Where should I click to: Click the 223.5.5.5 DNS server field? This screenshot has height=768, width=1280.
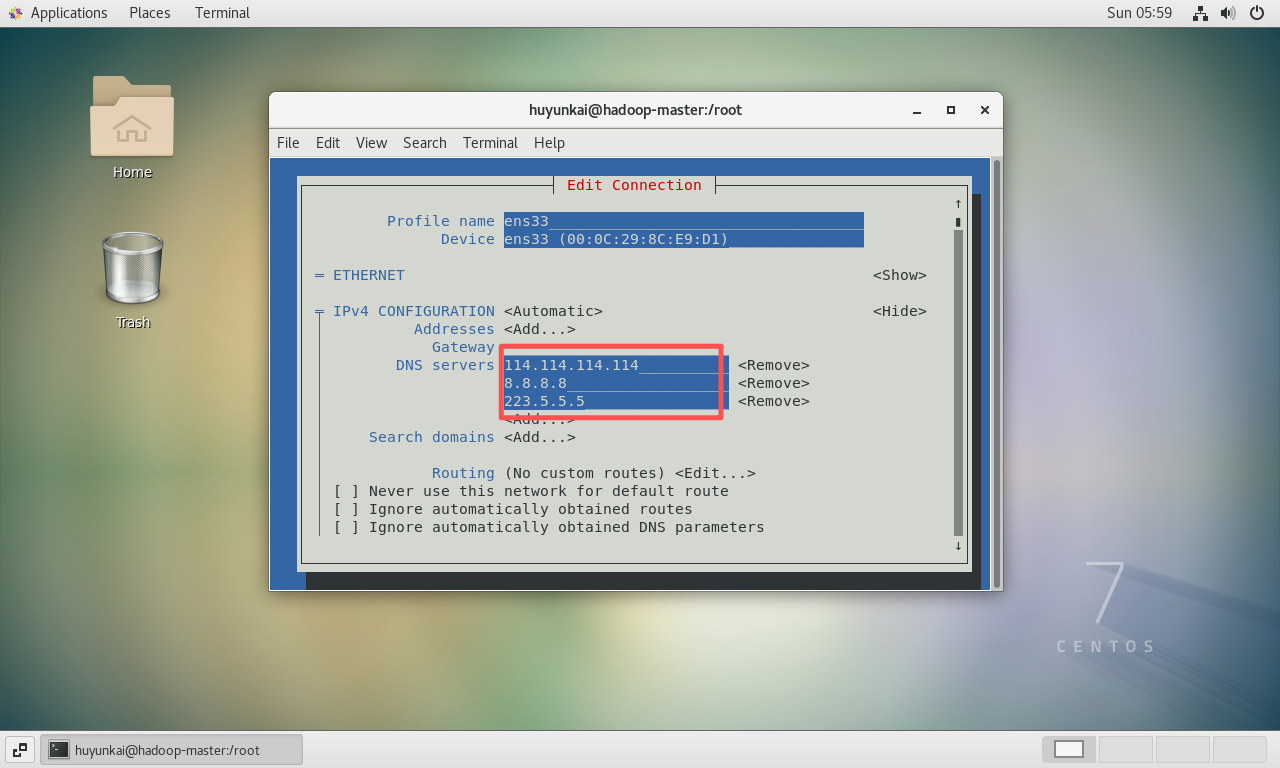point(616,401)
